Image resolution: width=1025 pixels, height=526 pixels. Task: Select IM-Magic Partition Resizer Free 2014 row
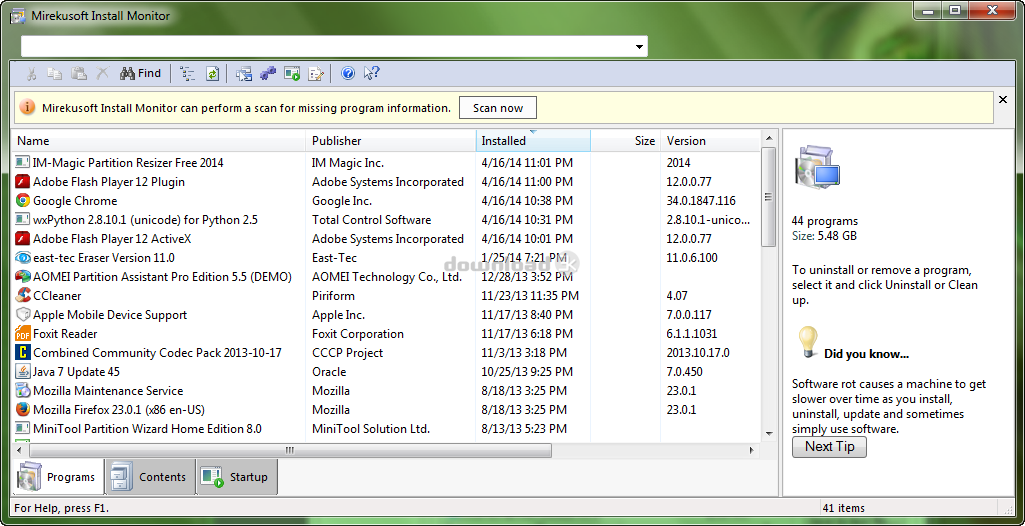386,163
